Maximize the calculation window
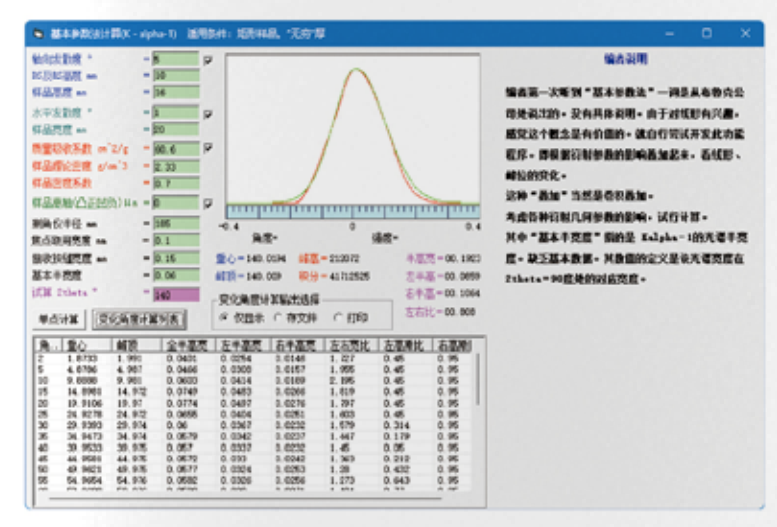 (706, 33)
